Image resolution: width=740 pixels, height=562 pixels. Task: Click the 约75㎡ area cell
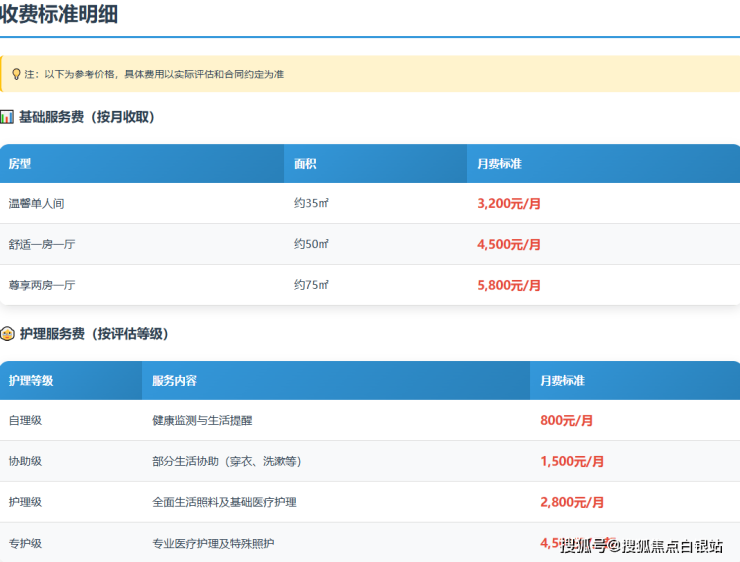pos(311,285)
